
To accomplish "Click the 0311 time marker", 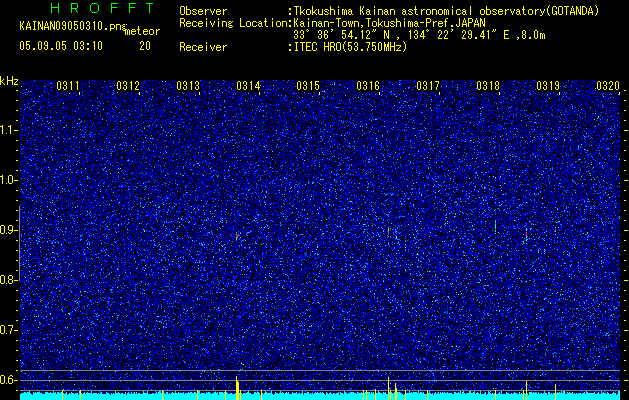I will (x=68, y=85).
